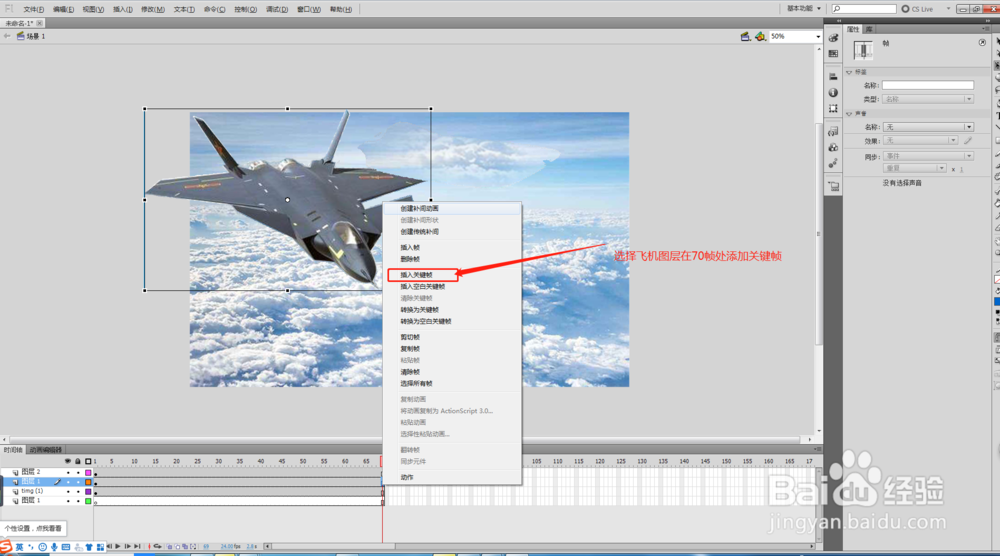Choose 创建传统补间 in the context menu
This screenshot has width=1000, height=556.
(419, 231)
